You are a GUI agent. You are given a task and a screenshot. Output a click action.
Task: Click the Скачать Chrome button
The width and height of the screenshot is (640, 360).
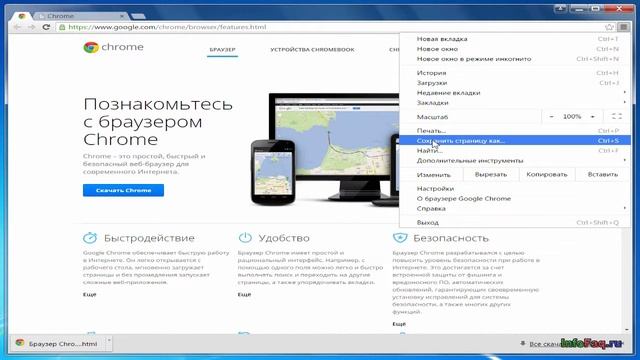[x=123, y=190]
